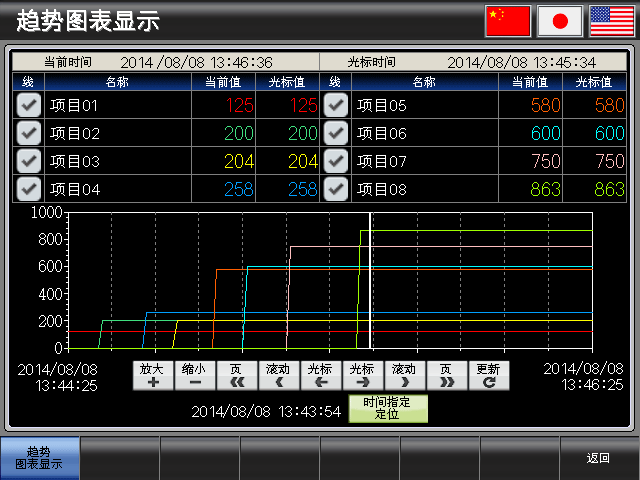Screen dimensions: 640x480
Task: Switch language to Chinese via China flag
Action: (507, 21)
